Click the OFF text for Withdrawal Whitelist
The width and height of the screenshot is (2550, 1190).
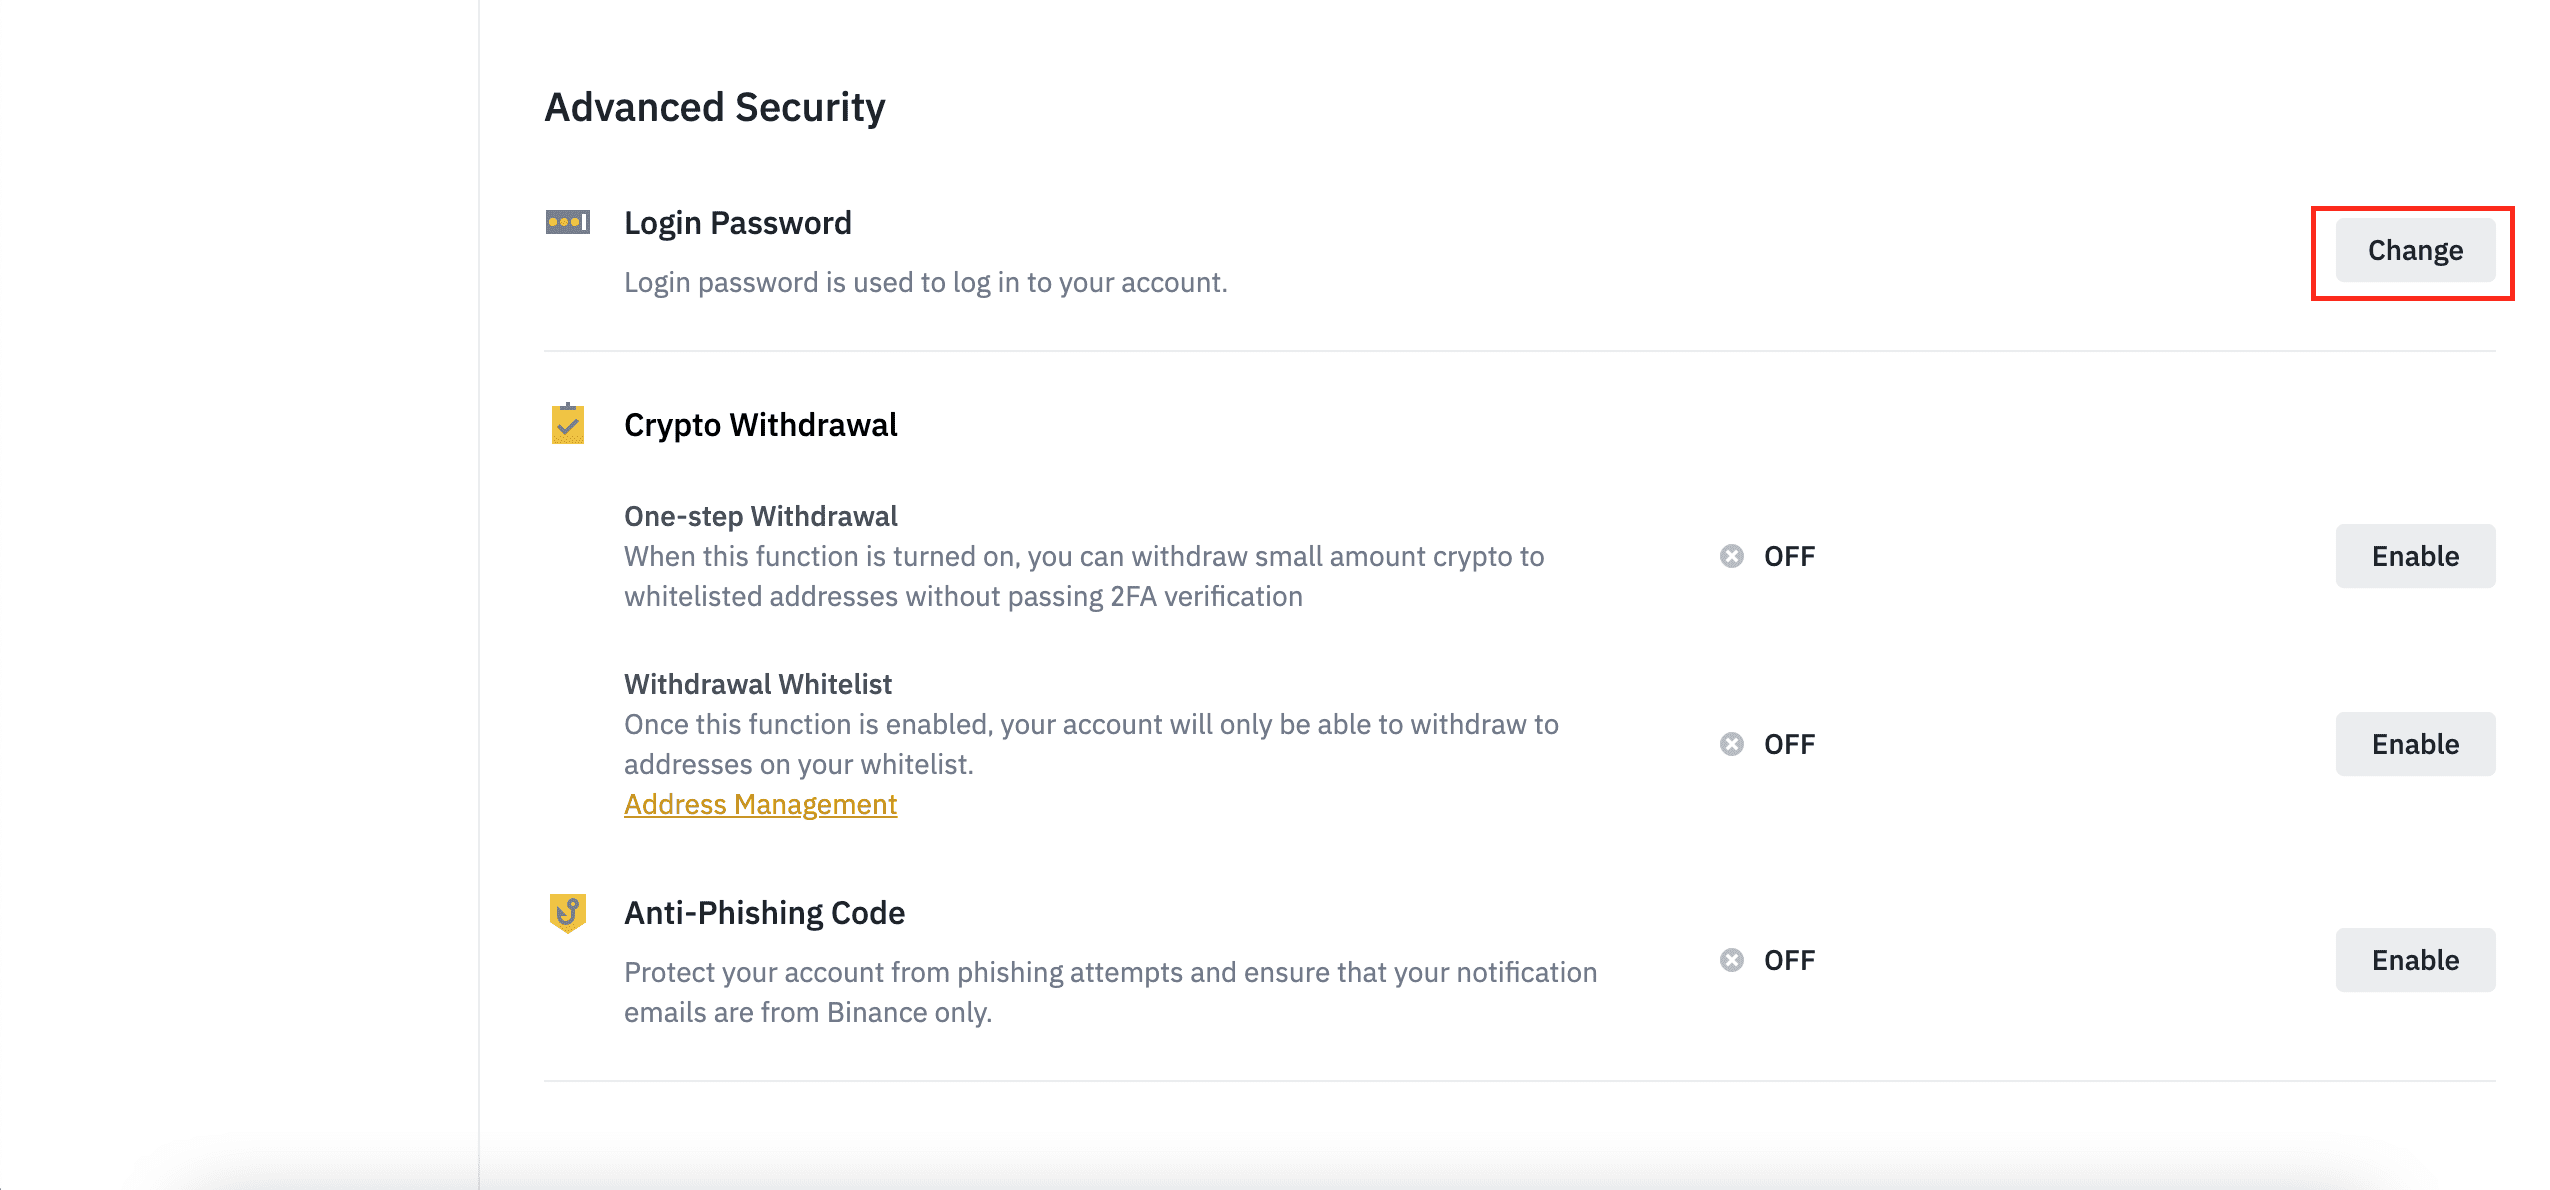pyautogui.click(x=1789, y=744)
